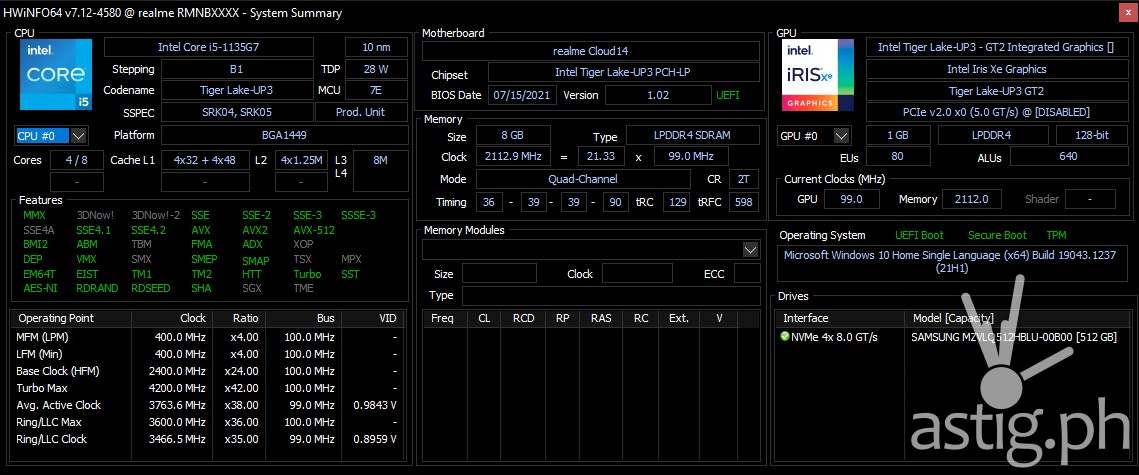The height and width of the screenshot is (475, 1139).
Task: Select the Avg. Active Clock row
Action: pyautogui.click(x=207, y=405)
